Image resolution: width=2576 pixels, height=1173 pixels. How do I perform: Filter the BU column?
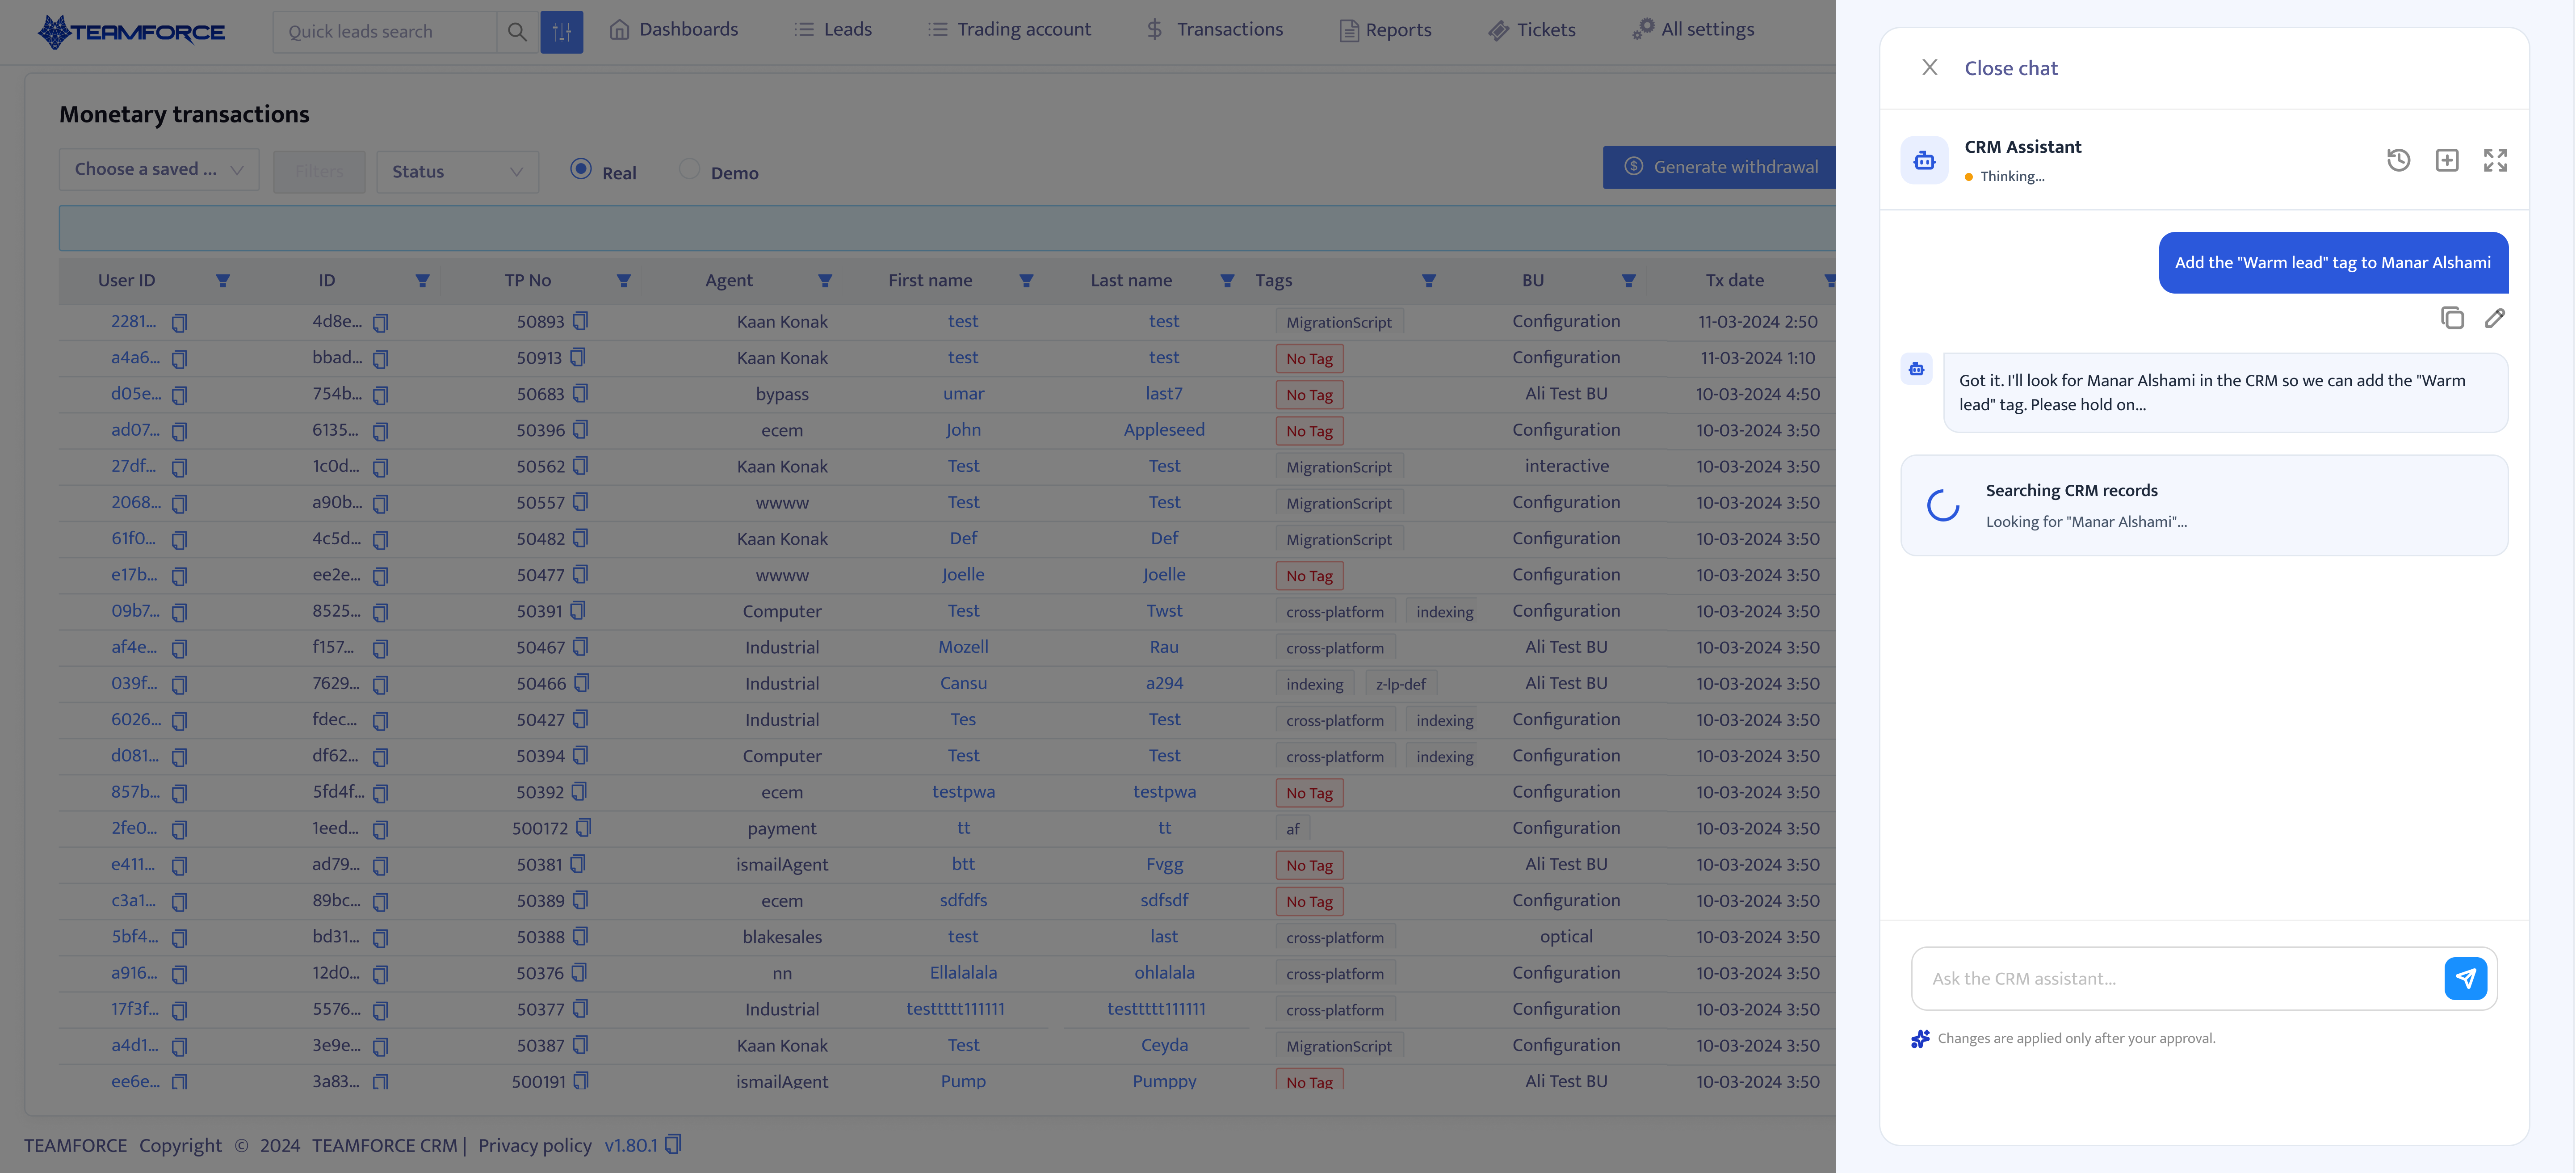[x=1629, y=281]
